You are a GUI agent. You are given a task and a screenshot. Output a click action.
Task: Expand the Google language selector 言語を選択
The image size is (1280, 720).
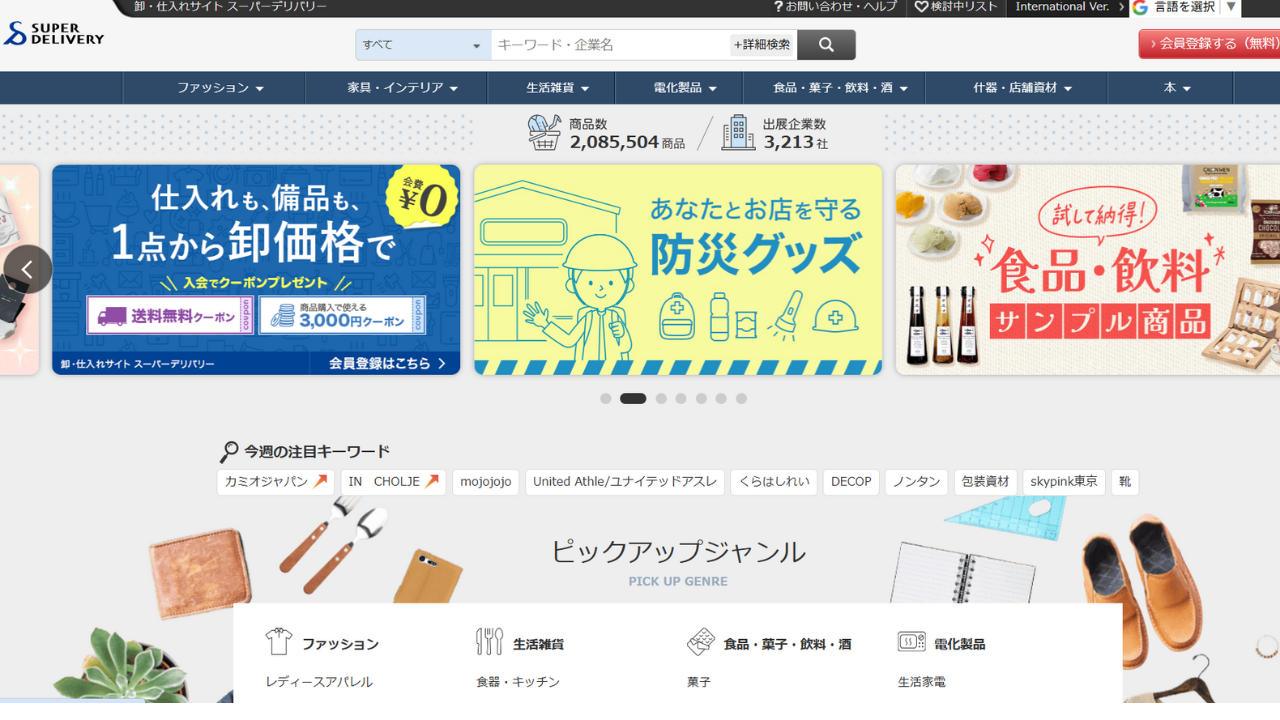[x=1186, y=7]
